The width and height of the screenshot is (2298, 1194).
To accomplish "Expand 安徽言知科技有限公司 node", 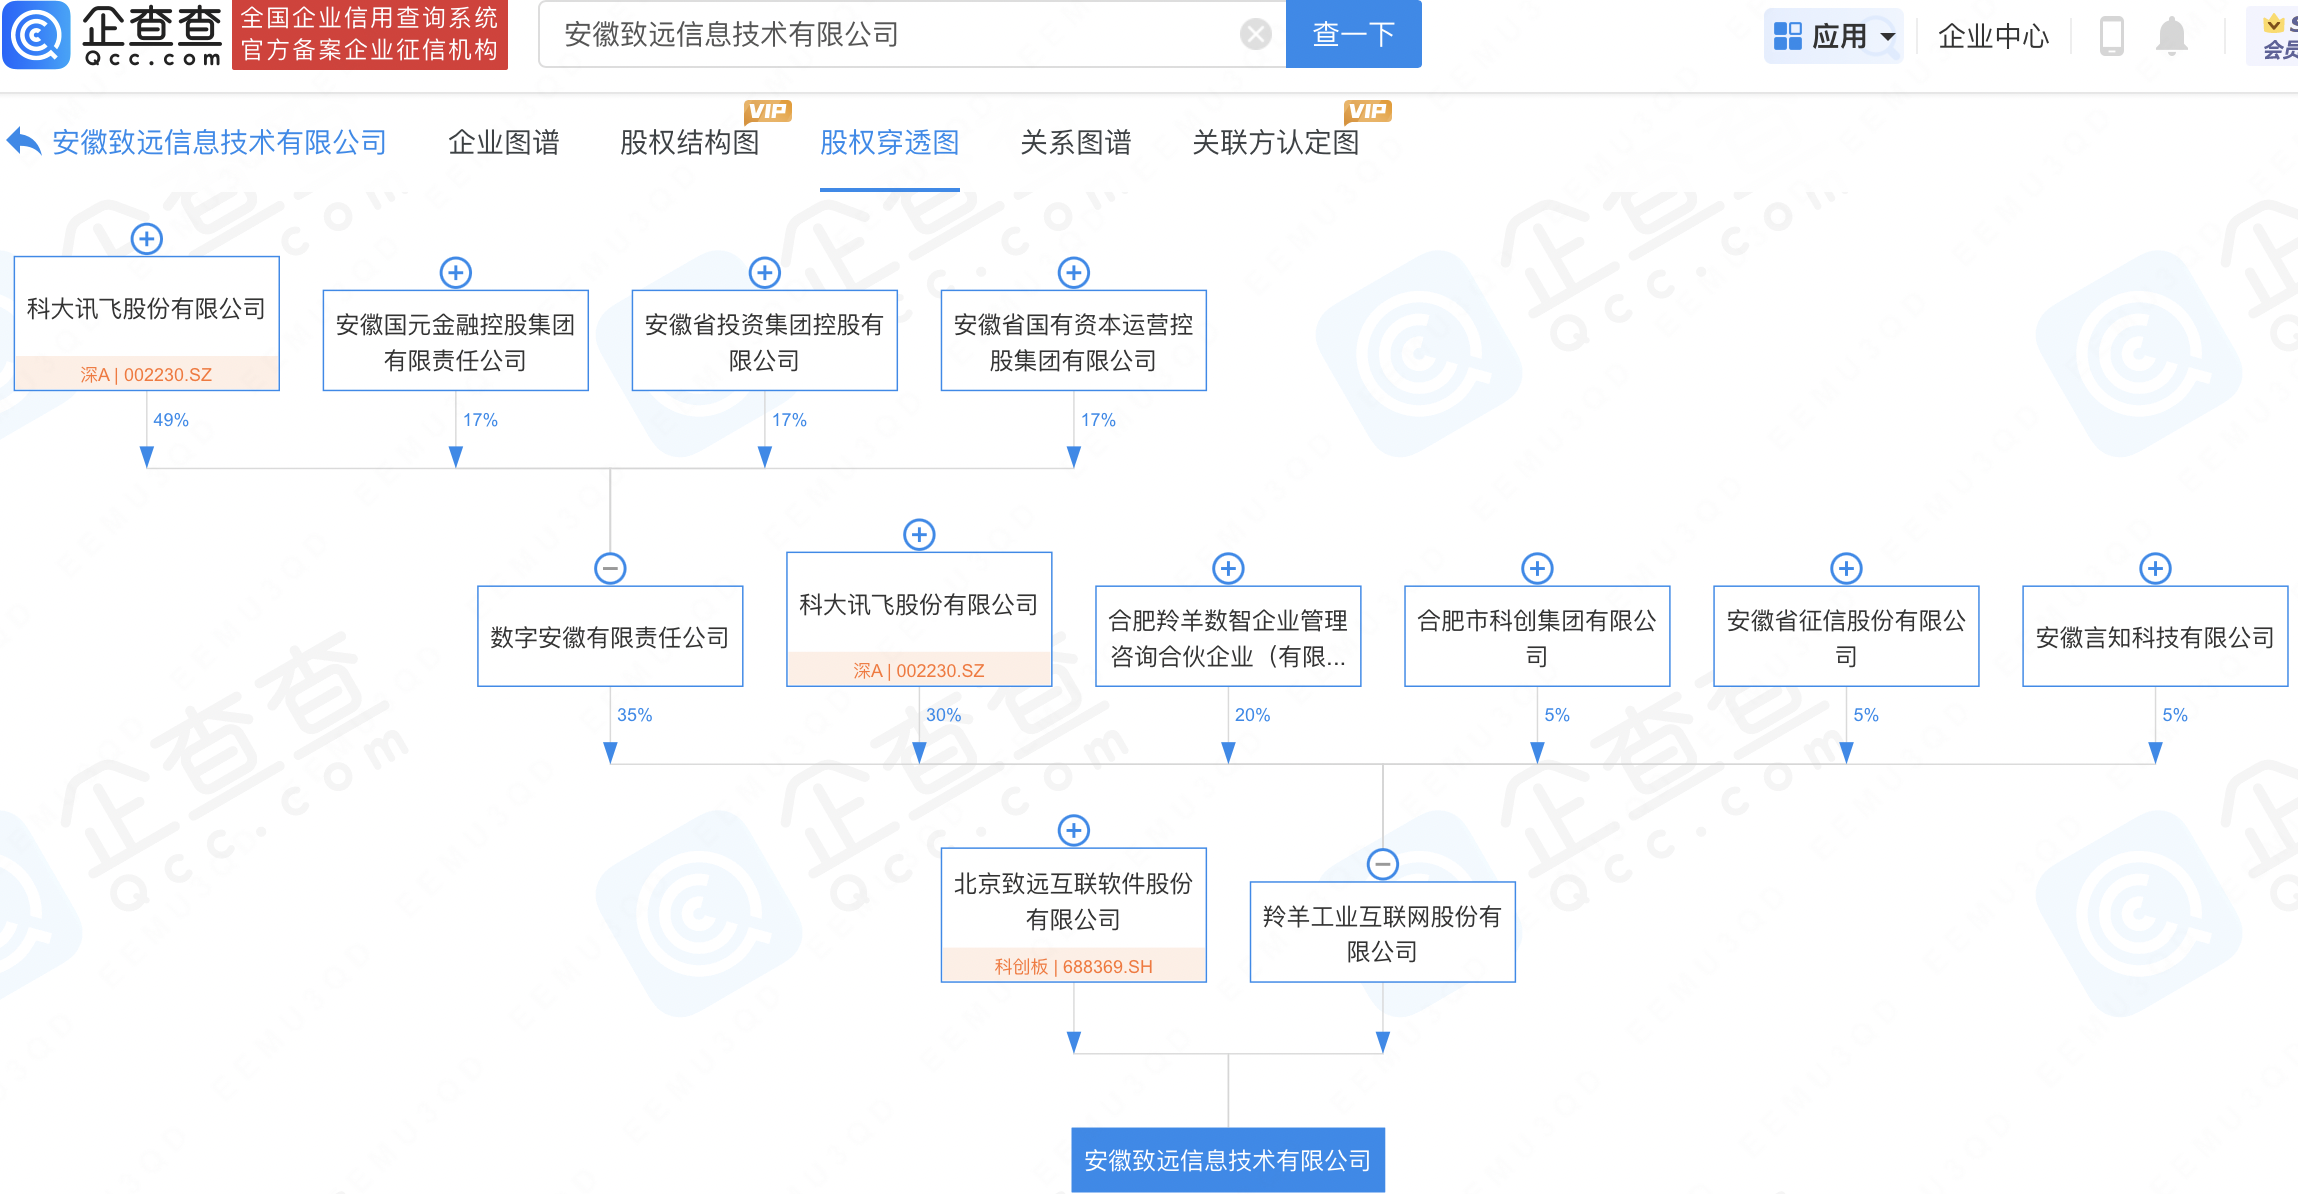I will tap(2155, 569).
